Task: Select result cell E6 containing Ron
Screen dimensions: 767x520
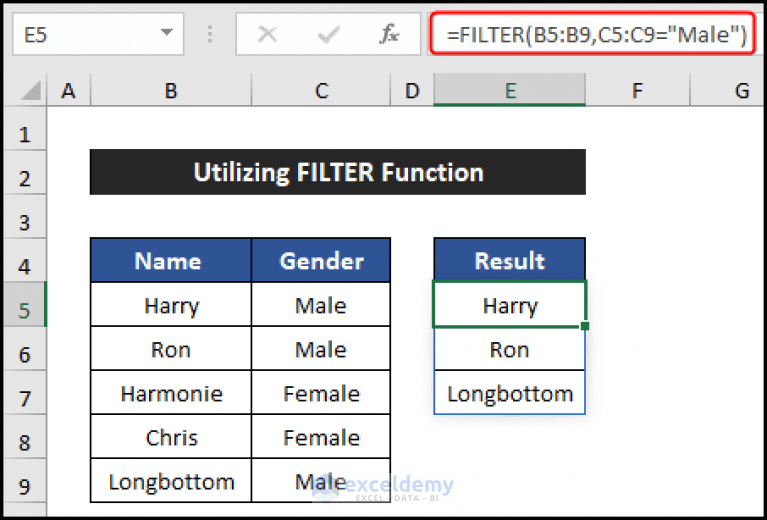Action: (x=510, y=348)
